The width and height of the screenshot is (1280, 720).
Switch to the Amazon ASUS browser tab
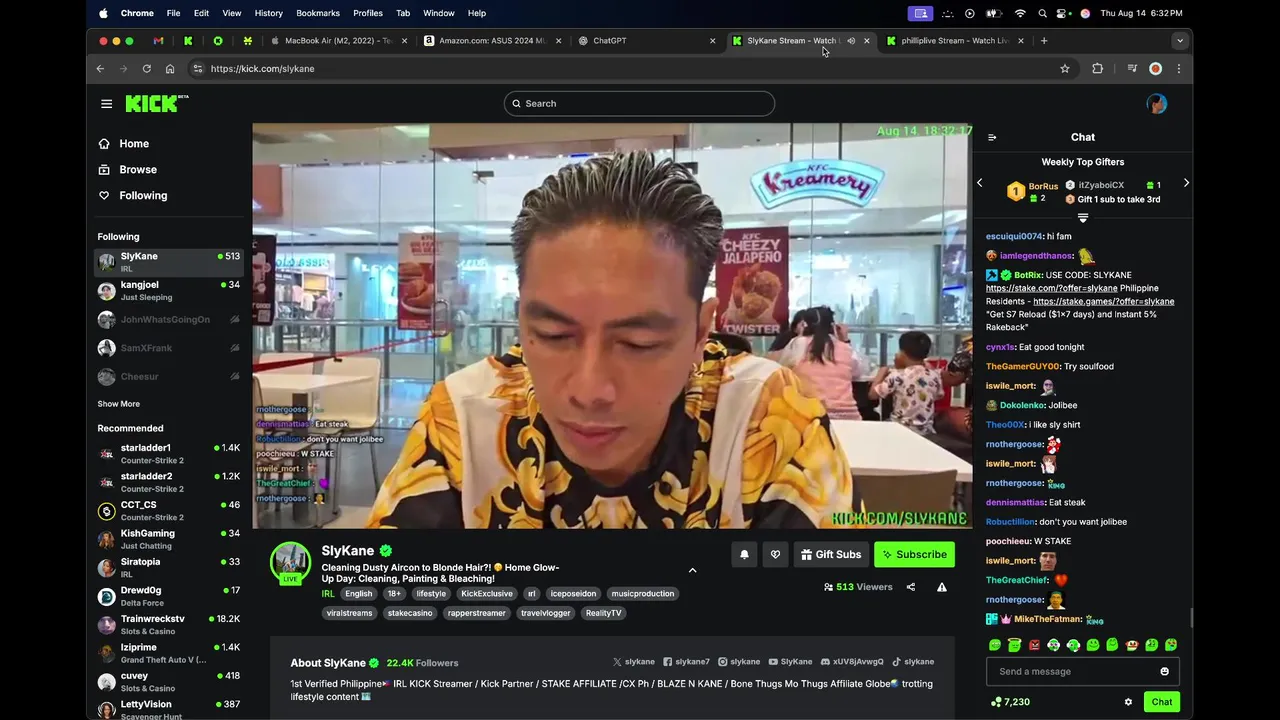click(492, 41)
